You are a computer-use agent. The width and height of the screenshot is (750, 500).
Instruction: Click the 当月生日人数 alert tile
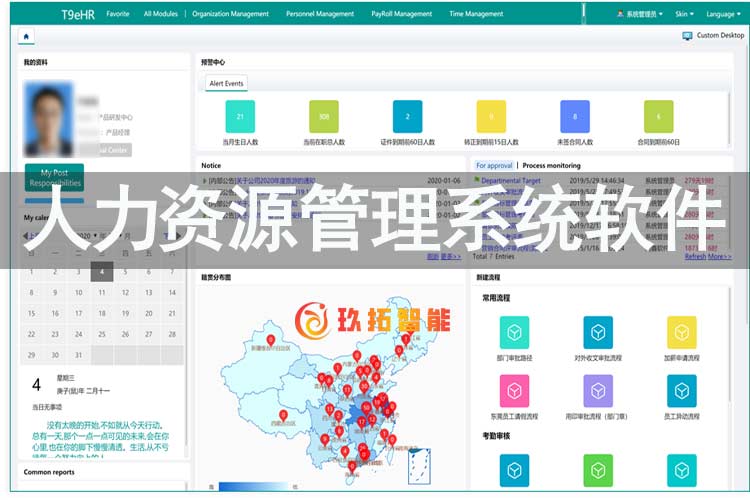240,117
